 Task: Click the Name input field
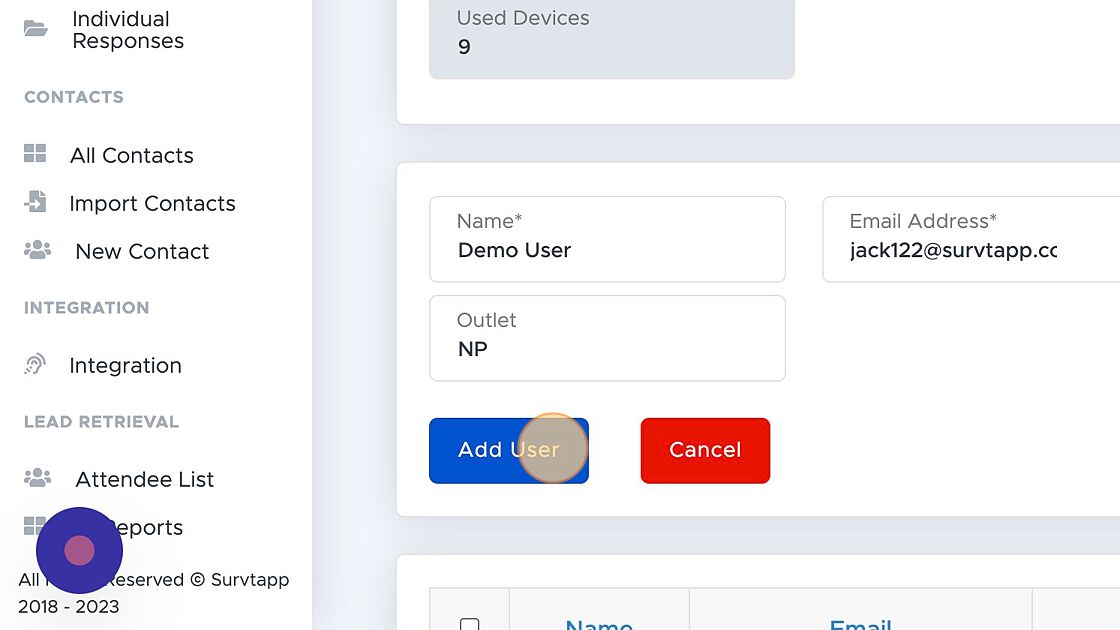(607, 239)
